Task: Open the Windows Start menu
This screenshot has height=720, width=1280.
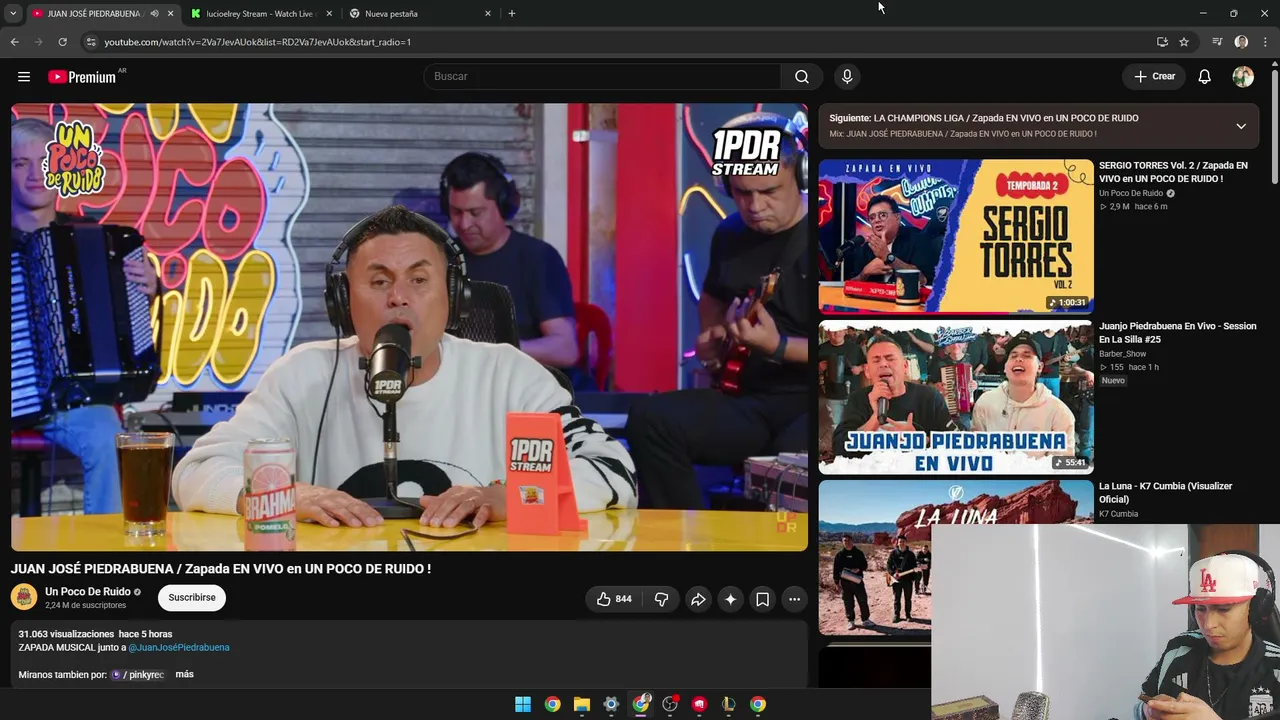Action: [x=523, y=704]
